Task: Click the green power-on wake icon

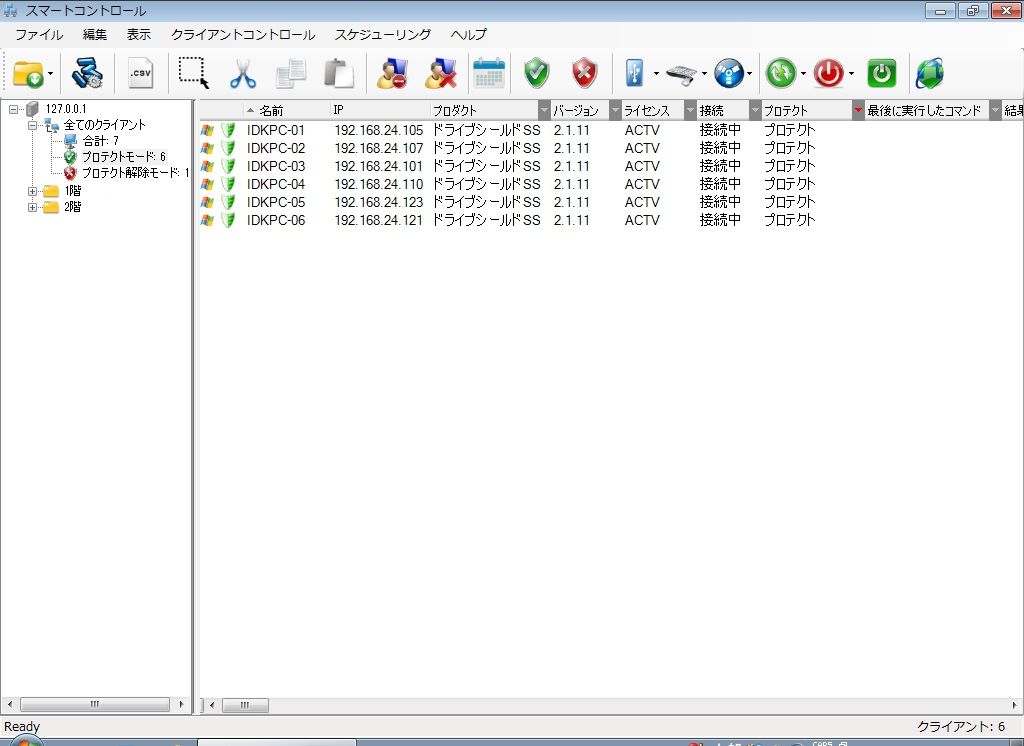Action: 881,73
